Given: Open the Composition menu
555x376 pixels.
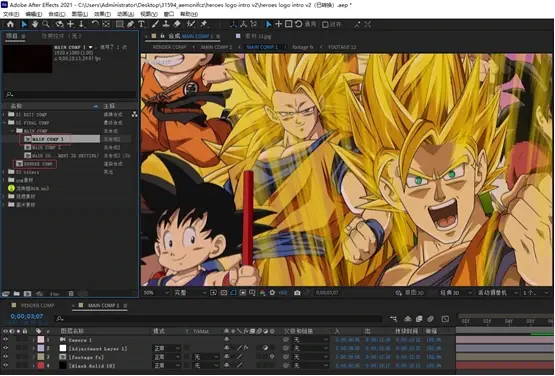Looking at the screenshot, I should coord(57,14).
